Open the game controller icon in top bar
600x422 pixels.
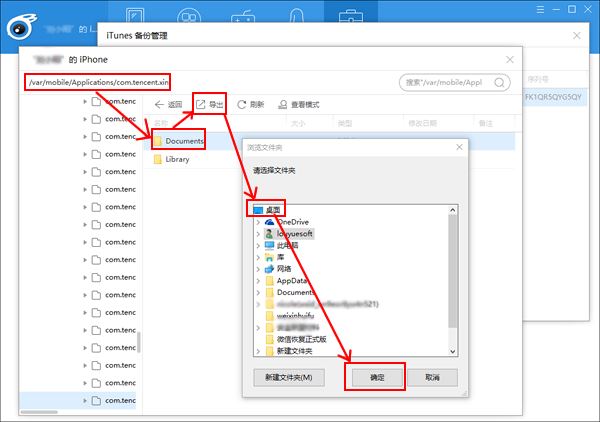243,16
